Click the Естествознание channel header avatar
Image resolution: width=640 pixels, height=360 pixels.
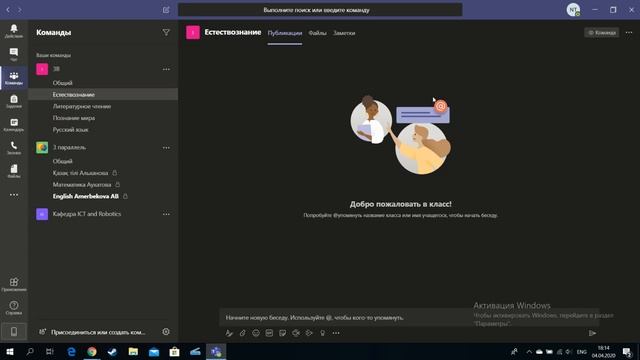point(193,32)
